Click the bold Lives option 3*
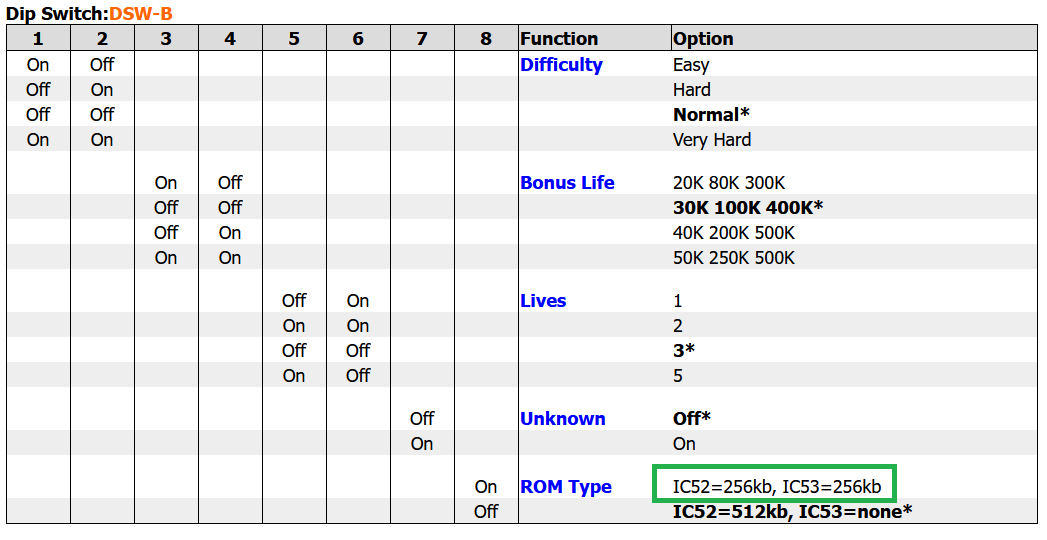Viewport: 1047px width, 540px height. (x=684, y=350)
